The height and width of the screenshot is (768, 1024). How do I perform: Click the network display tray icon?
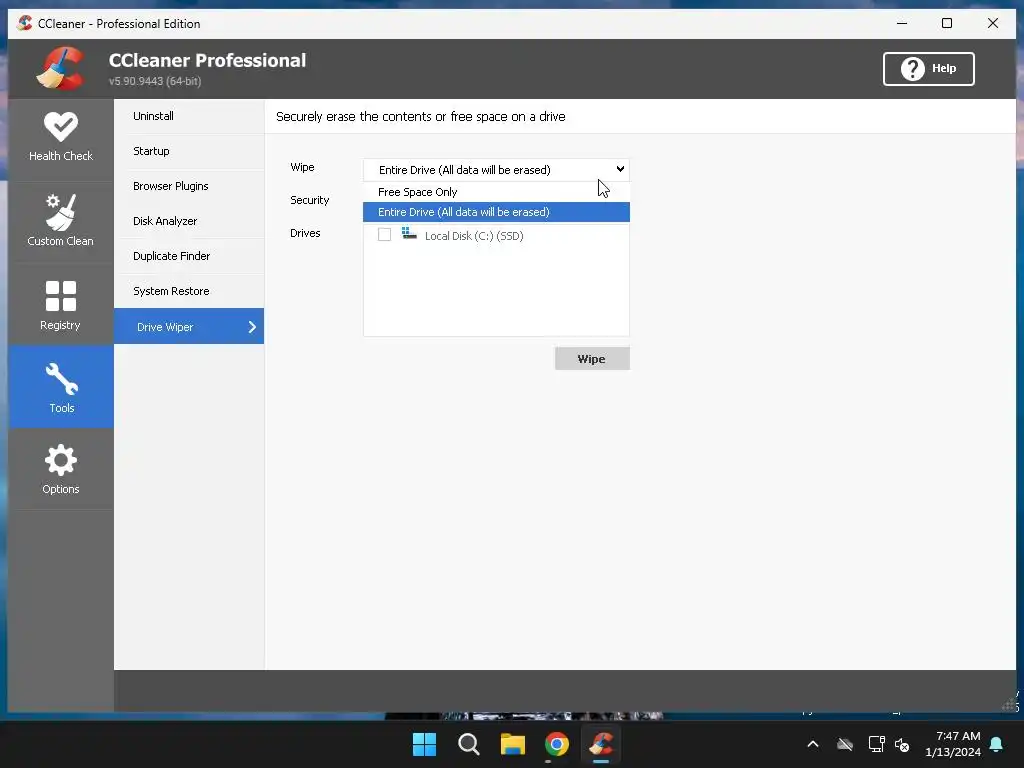coord(876,744)
